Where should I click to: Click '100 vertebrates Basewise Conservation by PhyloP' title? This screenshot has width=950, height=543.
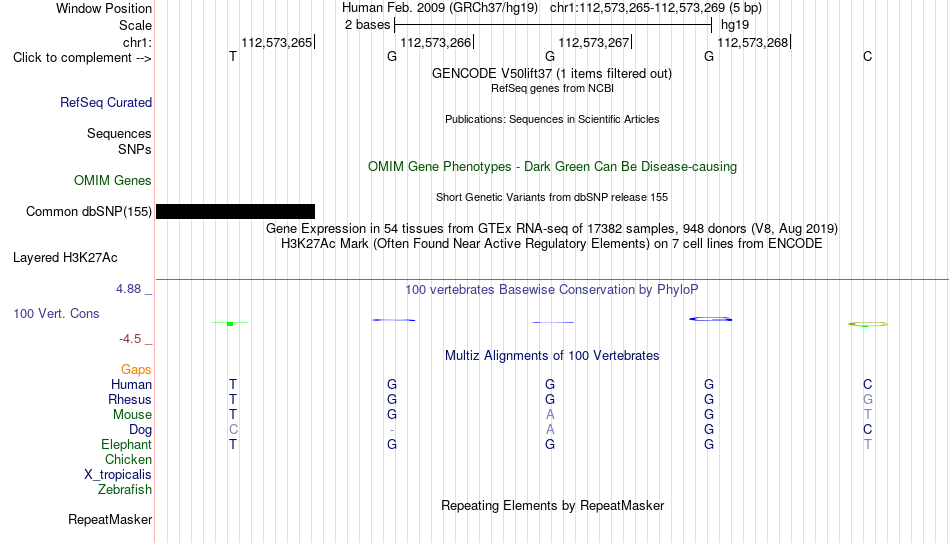552,290
